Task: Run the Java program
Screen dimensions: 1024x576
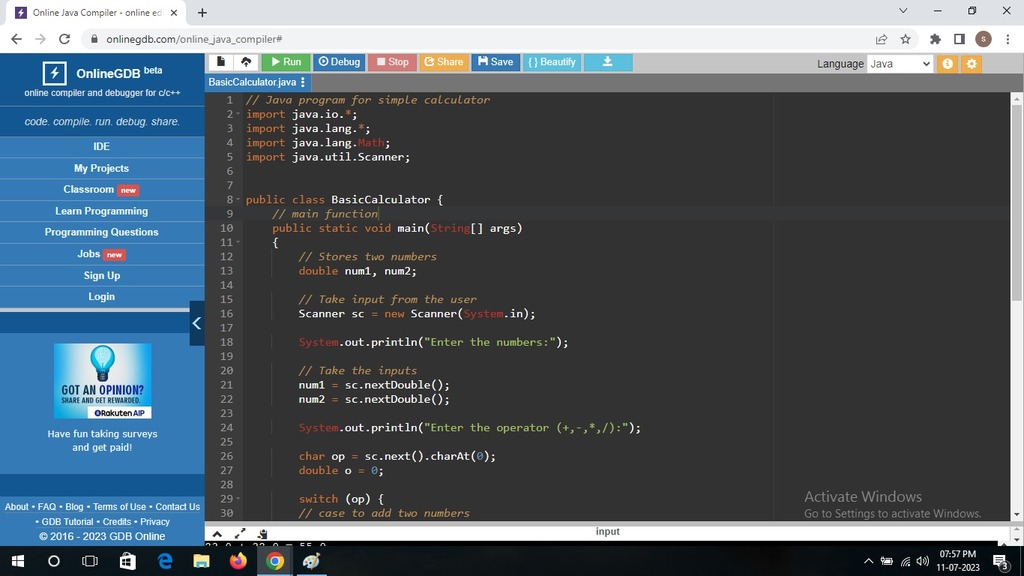Action: click(285, 62)
